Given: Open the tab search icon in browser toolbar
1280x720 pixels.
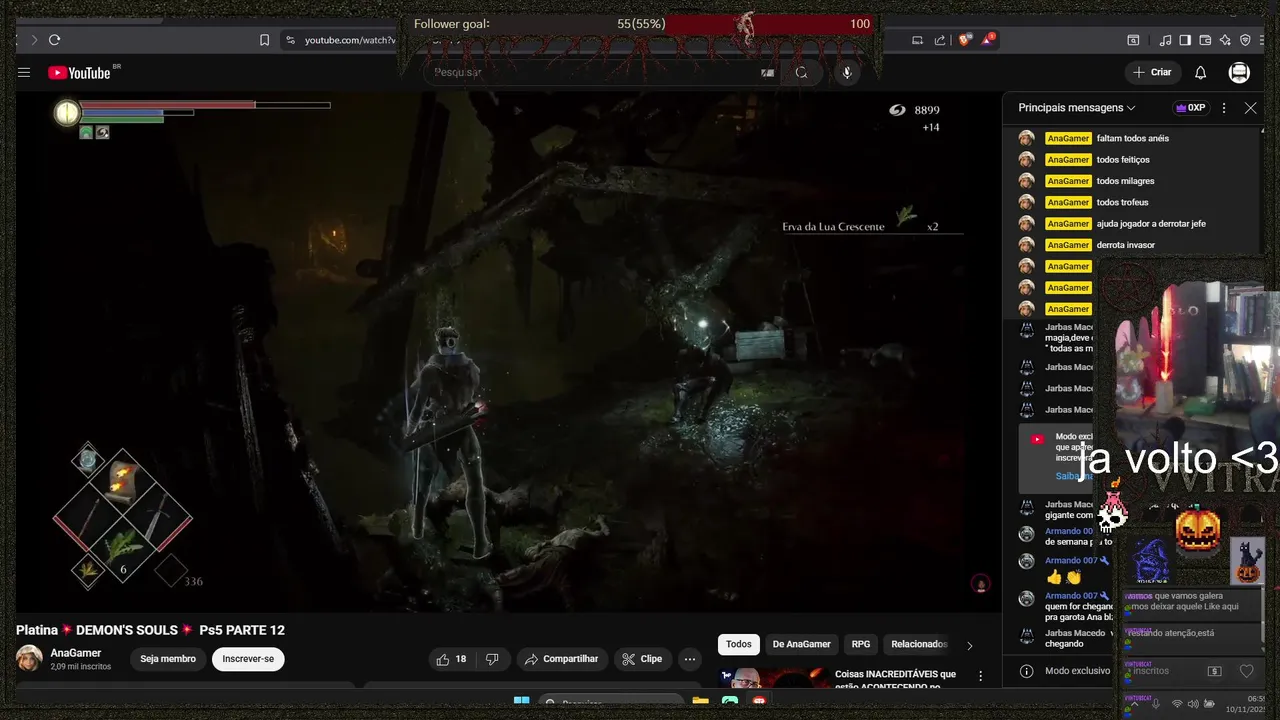Looking at the screenshot, I should click(1133, 40).
